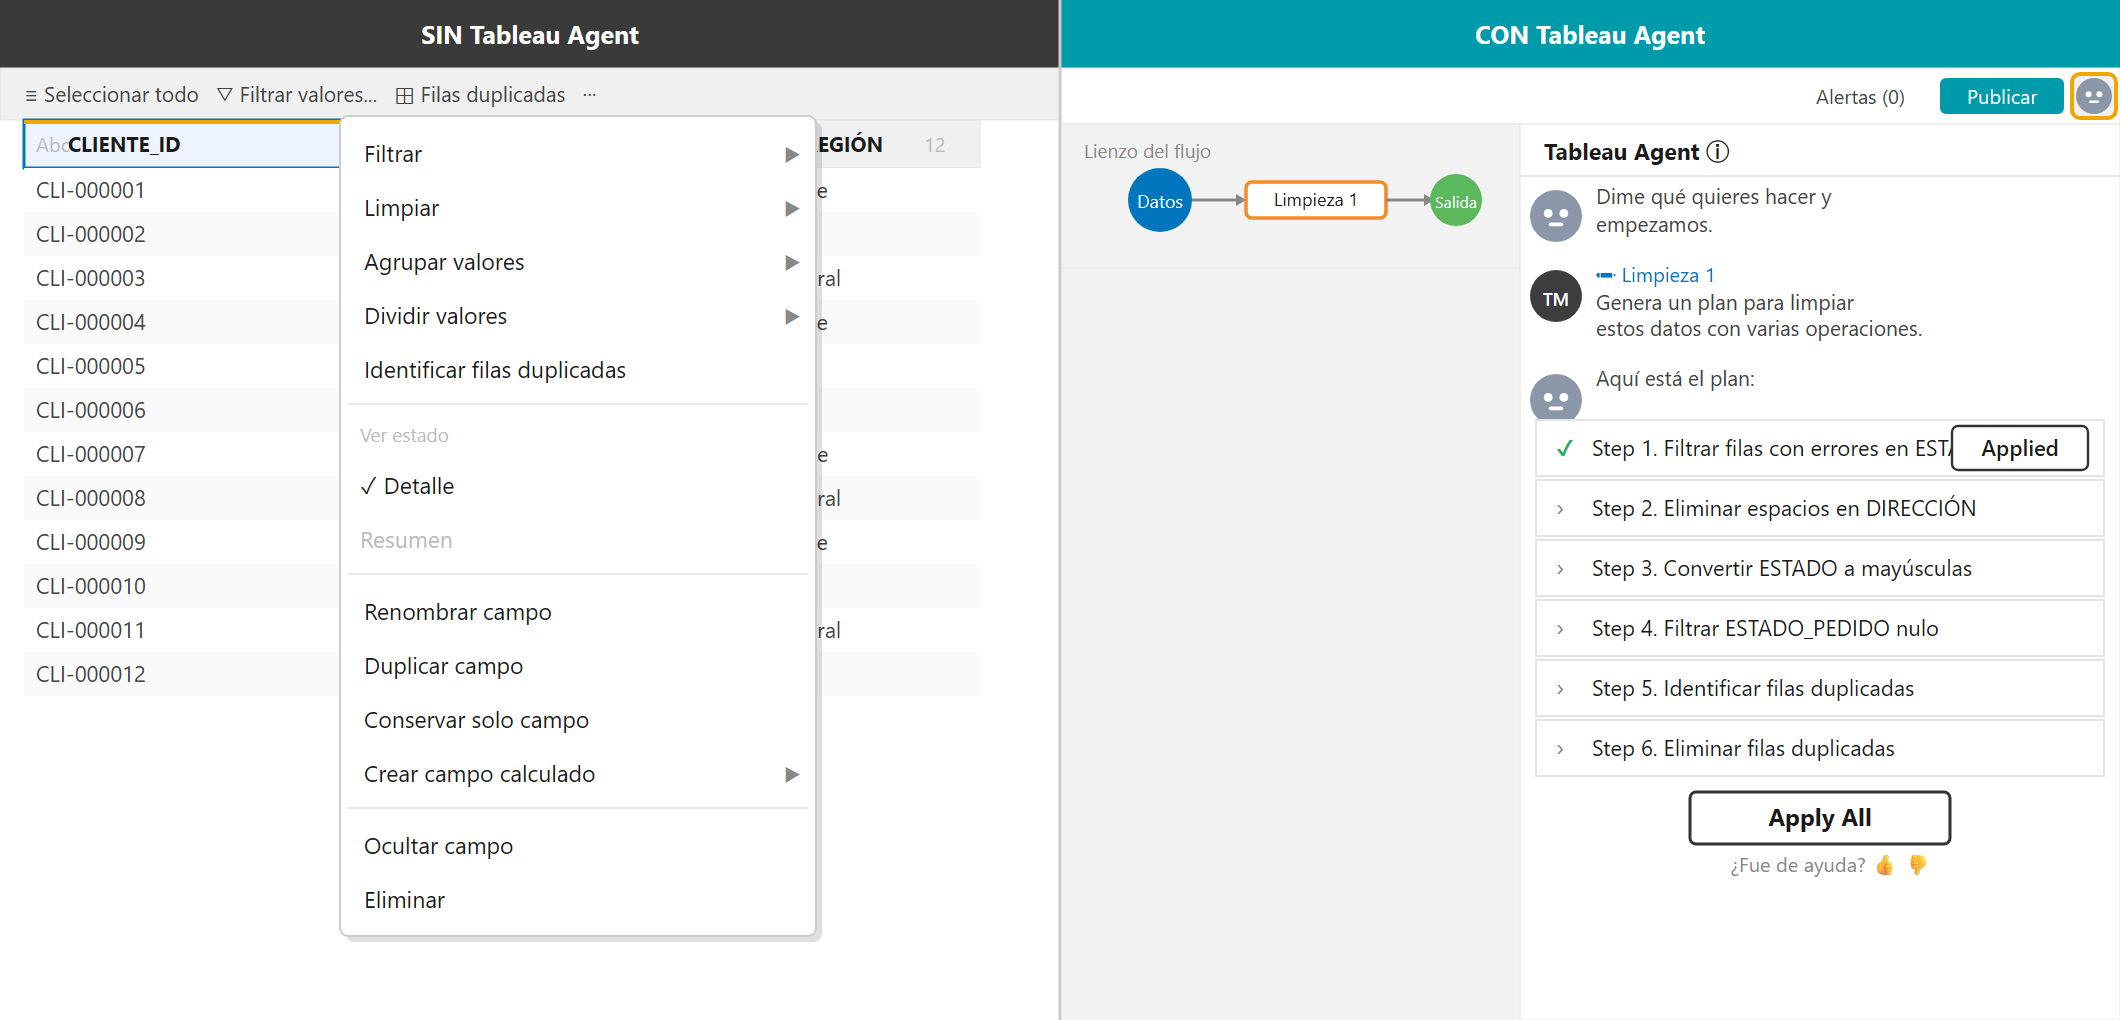The width and height of the screenshot is (2120, 1020).
Task: Click the CLI-000009 cell
Action: (181, 542)
